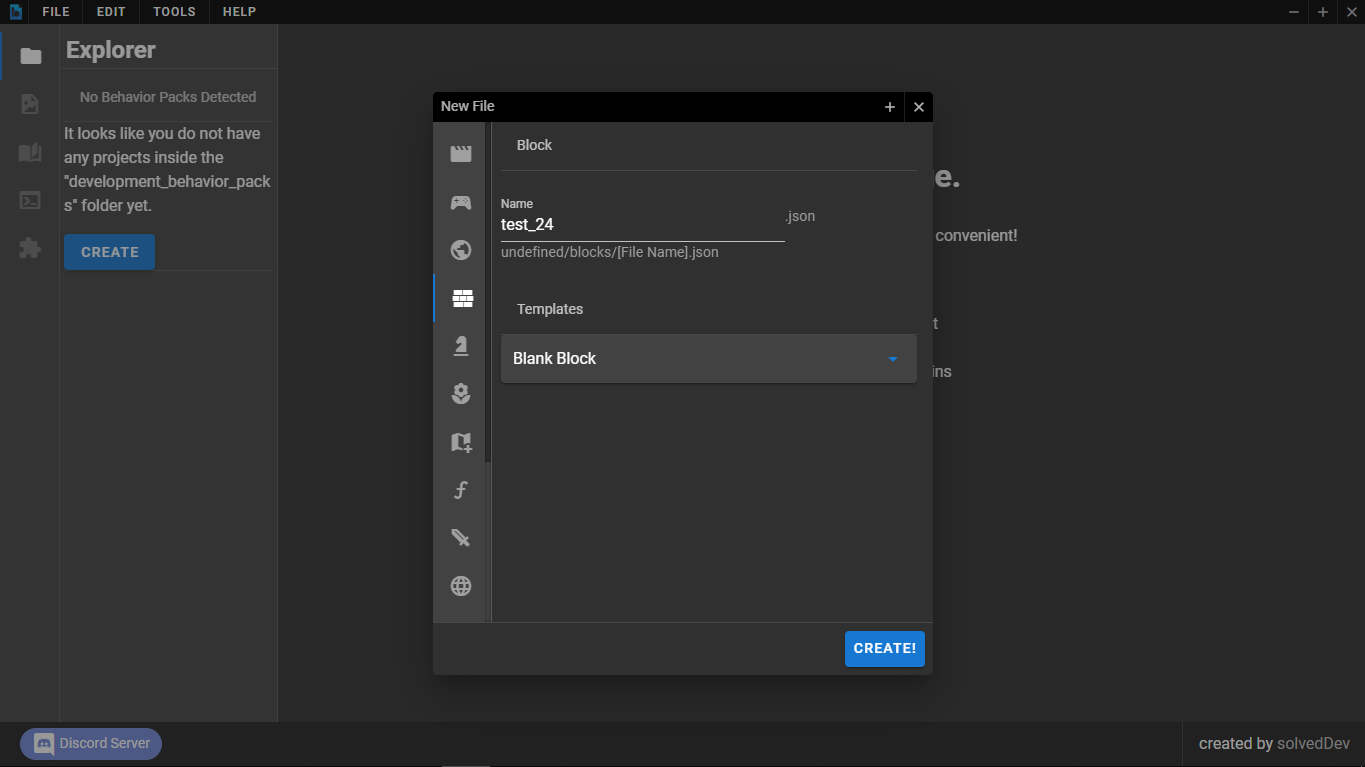
Task: Open the Discord Server link
Action: 91,744
